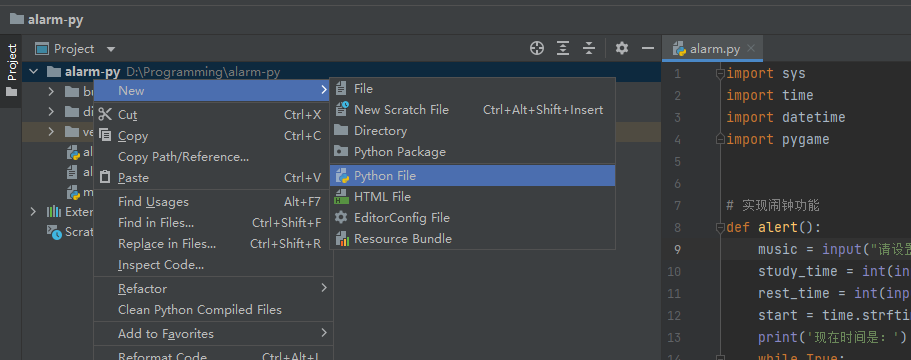The image size is (911, 360).
Task: Fold the alert function at gutter marker
Action: point(720,227)
